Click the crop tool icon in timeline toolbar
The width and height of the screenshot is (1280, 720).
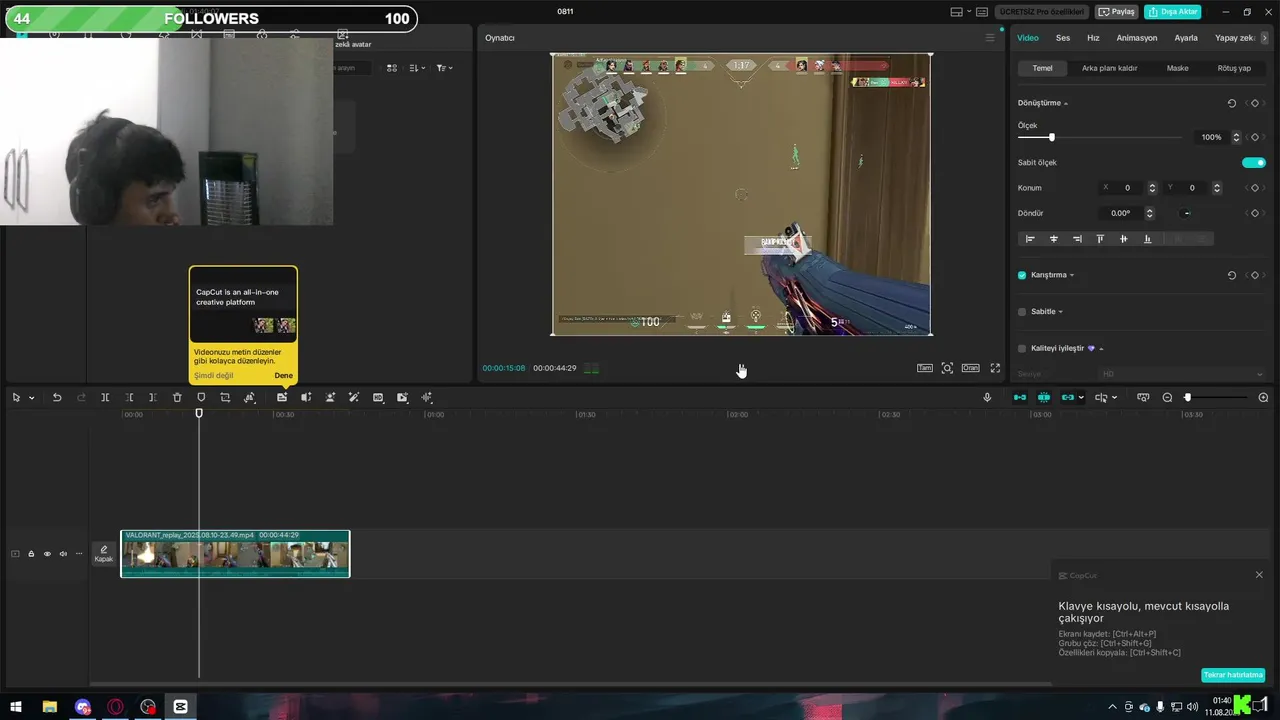[x=225, y=398]
